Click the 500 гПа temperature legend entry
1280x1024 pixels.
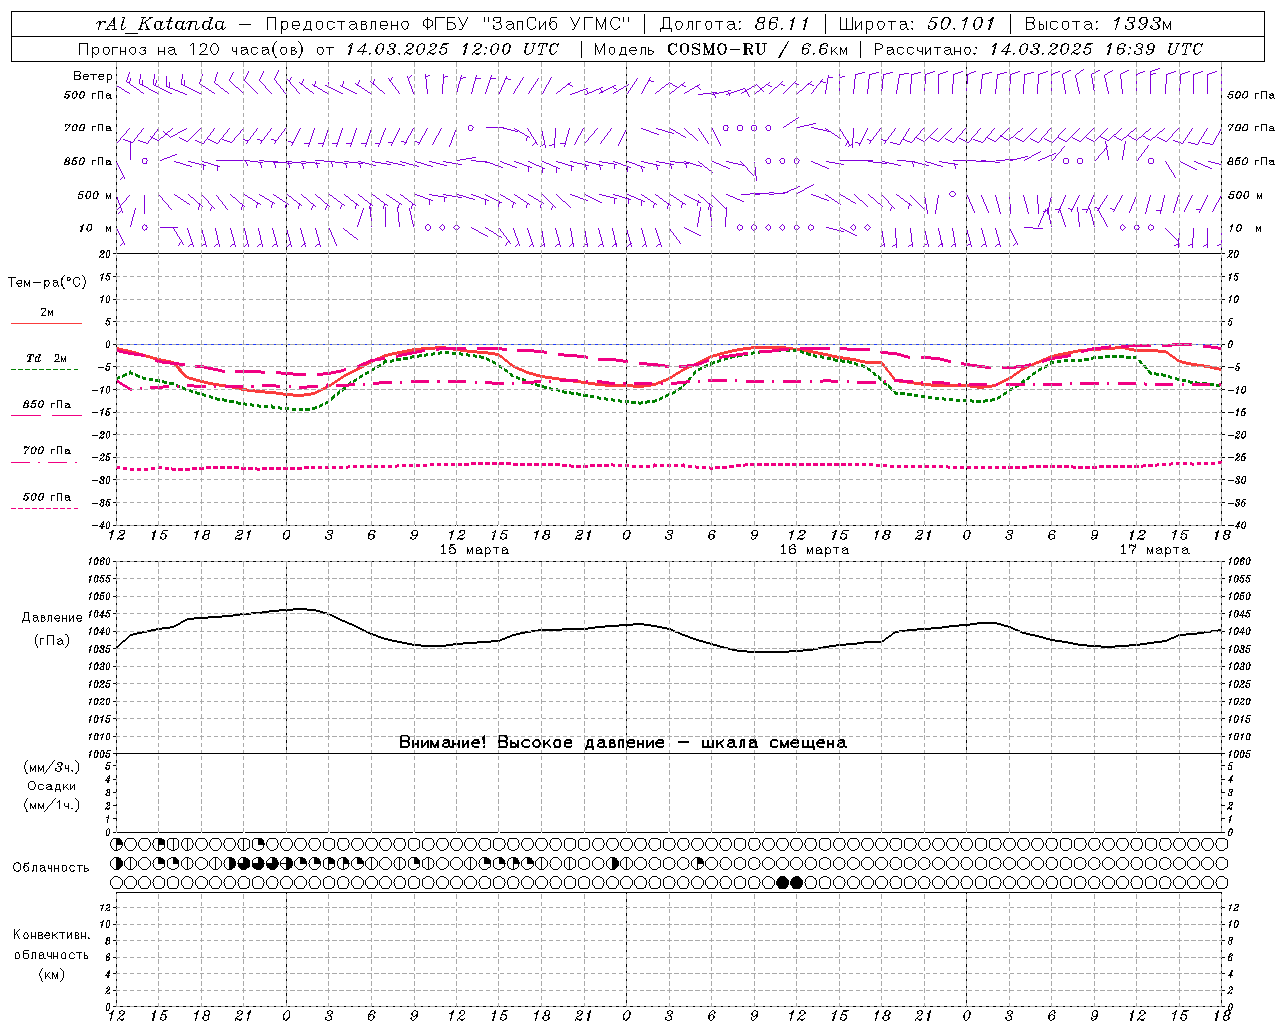click(x=46, y=497)
